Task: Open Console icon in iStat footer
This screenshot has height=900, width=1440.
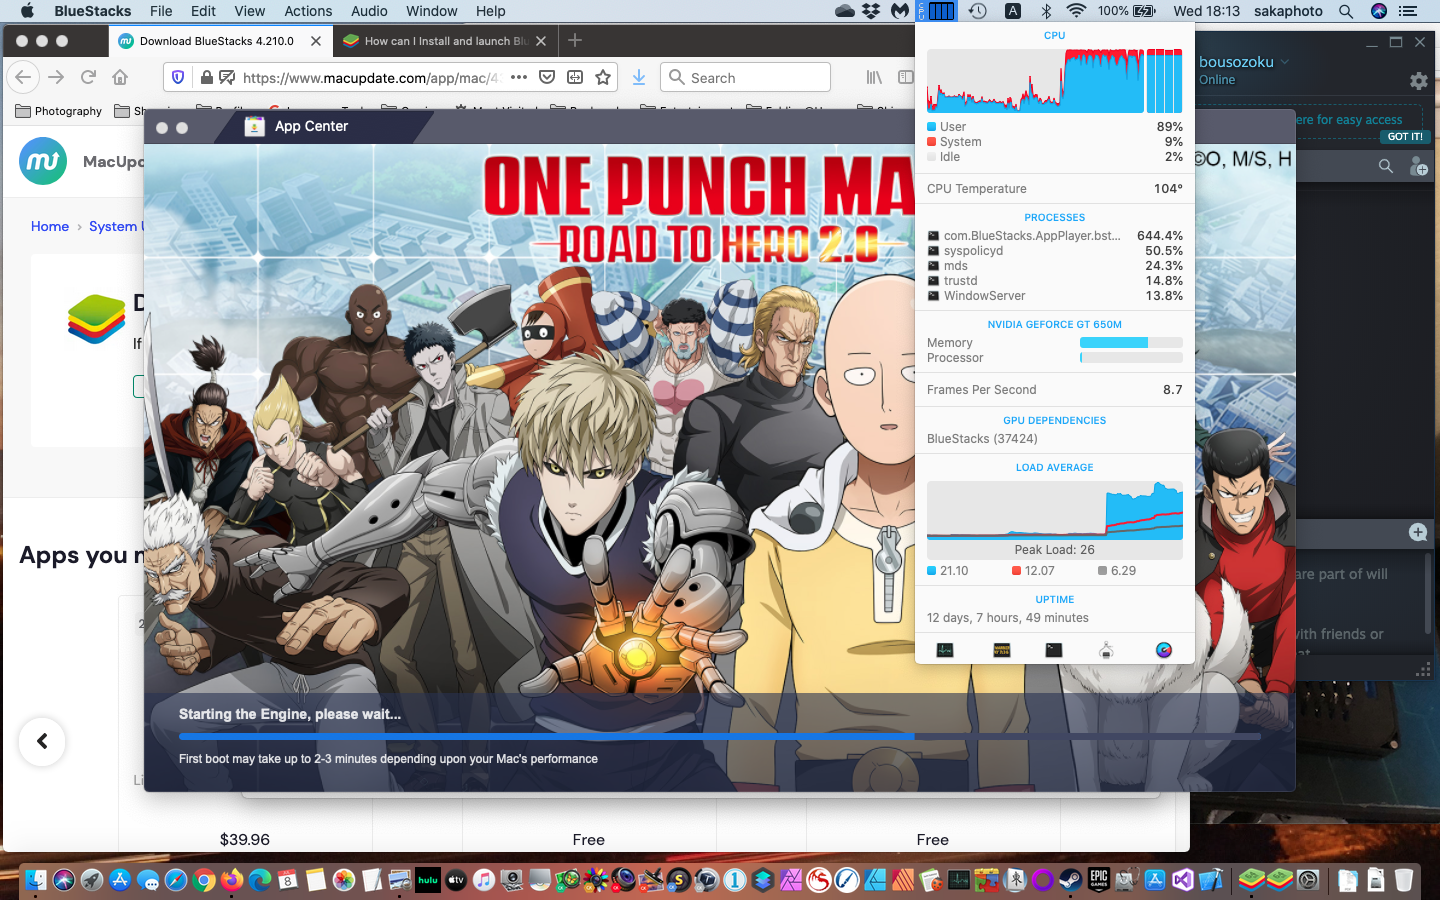Action: tap(1002, 650)
